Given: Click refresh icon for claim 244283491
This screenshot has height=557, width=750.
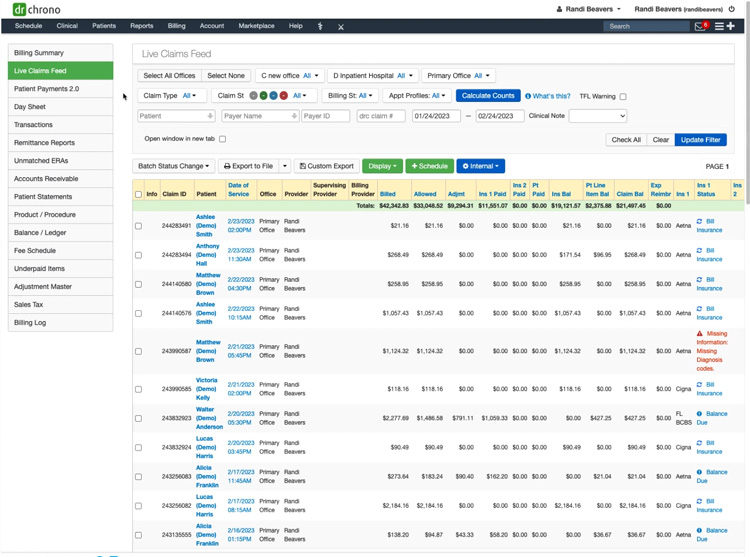Looking at the screenshot, I should click(x=699, y=221).
